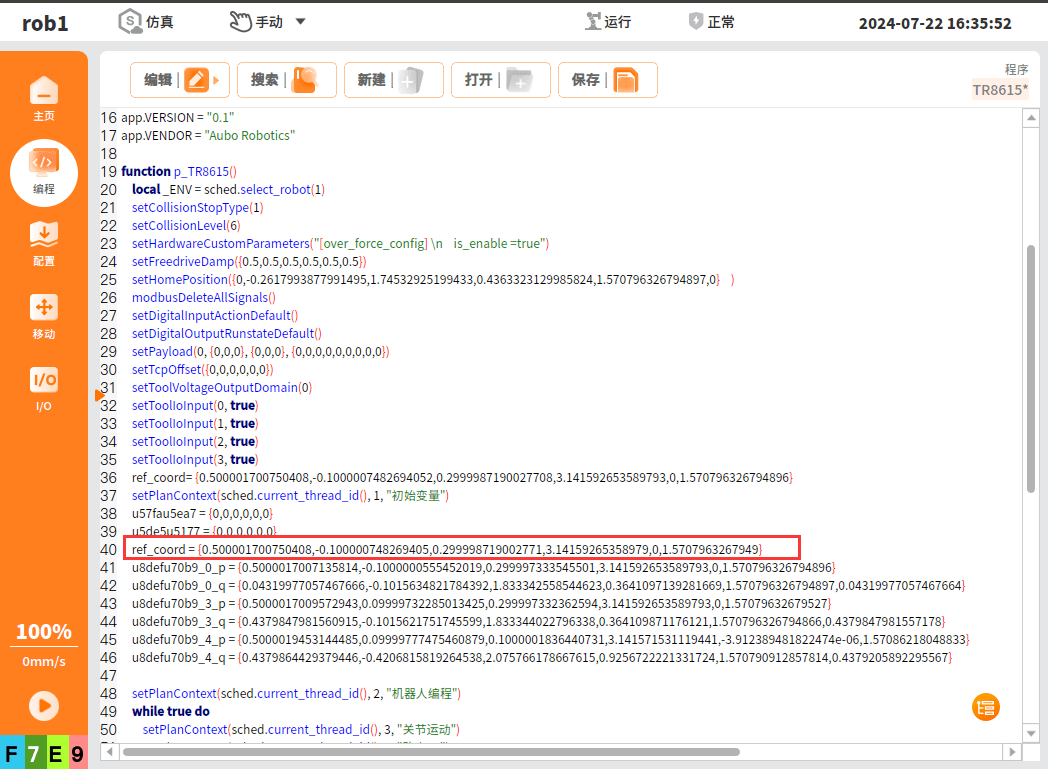Select the 编程 programming sidebar icon
This screenshot has width=1048, height=769.
click(44, 171)
